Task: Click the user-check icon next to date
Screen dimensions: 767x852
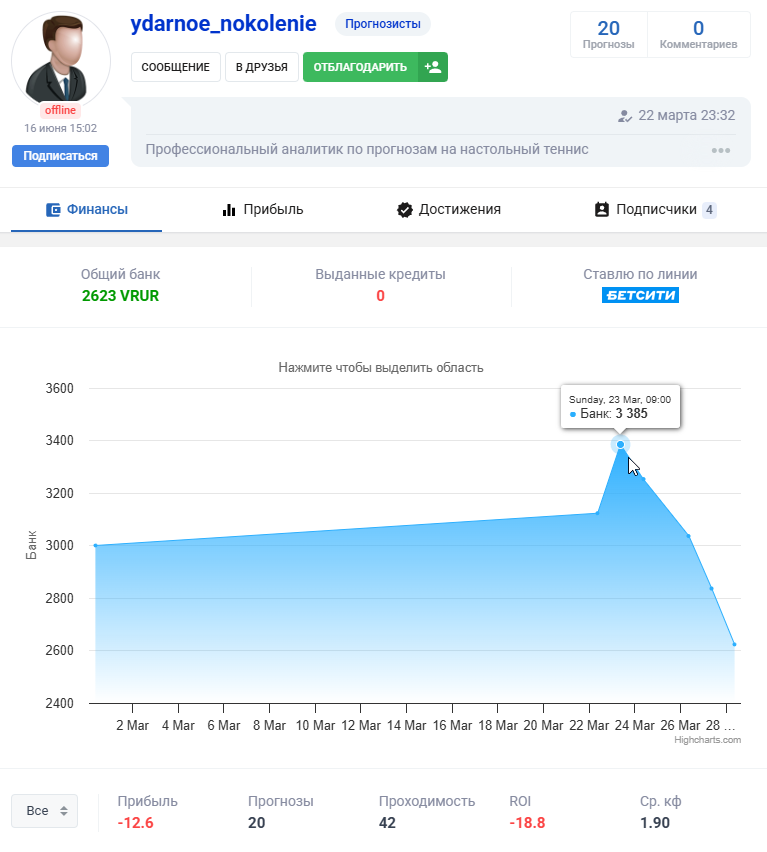Action: click(625, 116)
